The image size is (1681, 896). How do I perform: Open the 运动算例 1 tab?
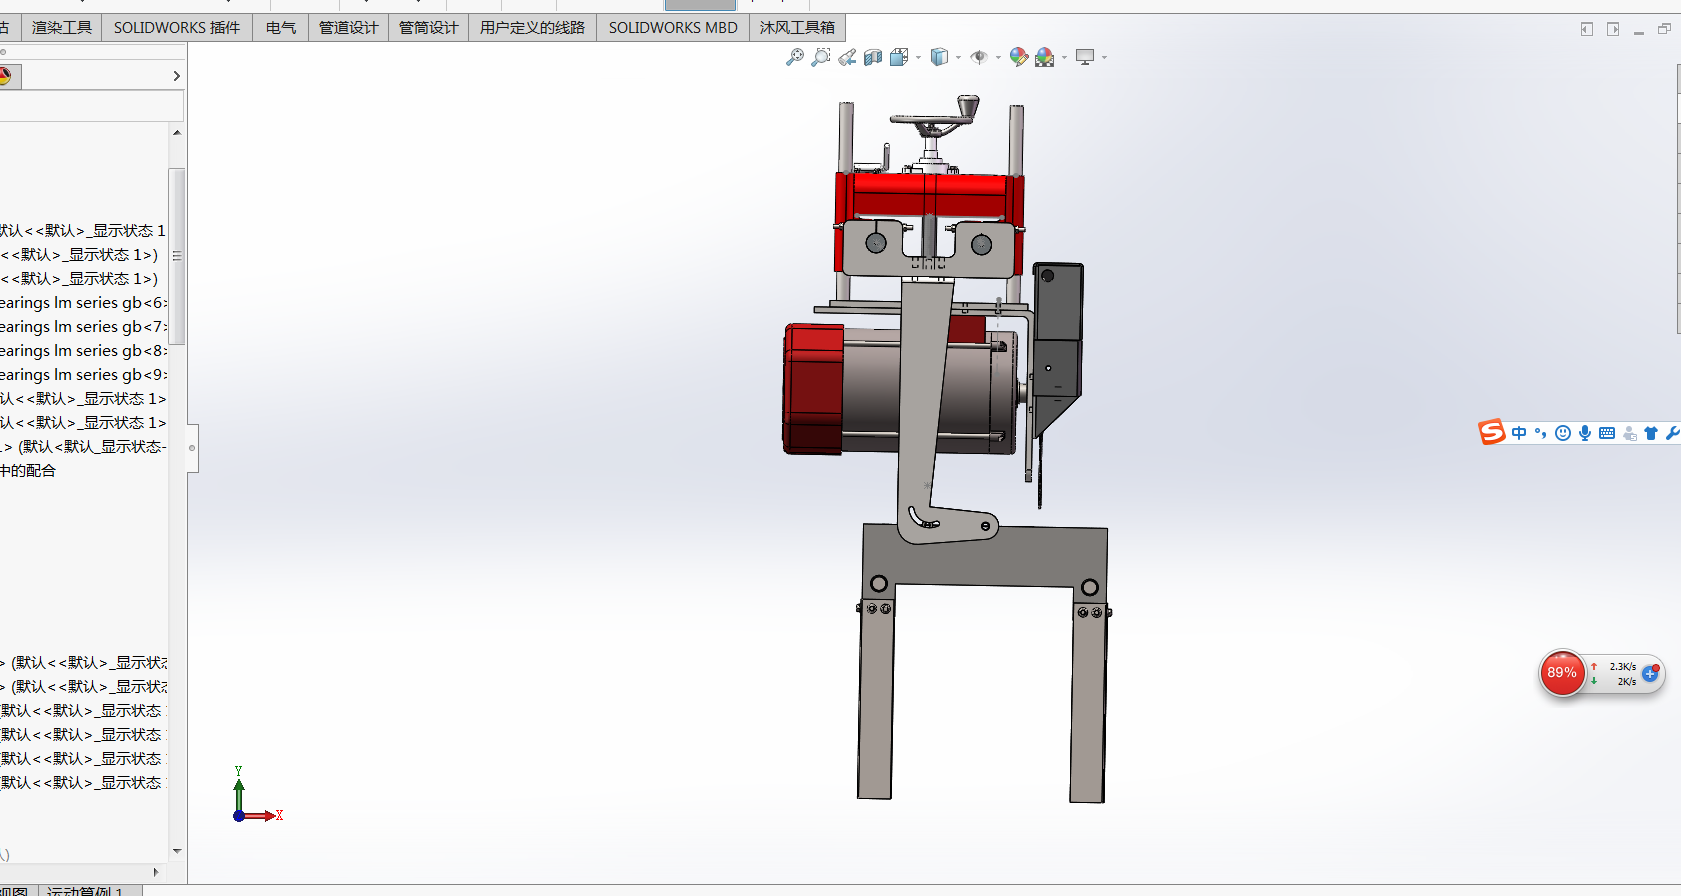pyautogui.click(x=84, y=890)
